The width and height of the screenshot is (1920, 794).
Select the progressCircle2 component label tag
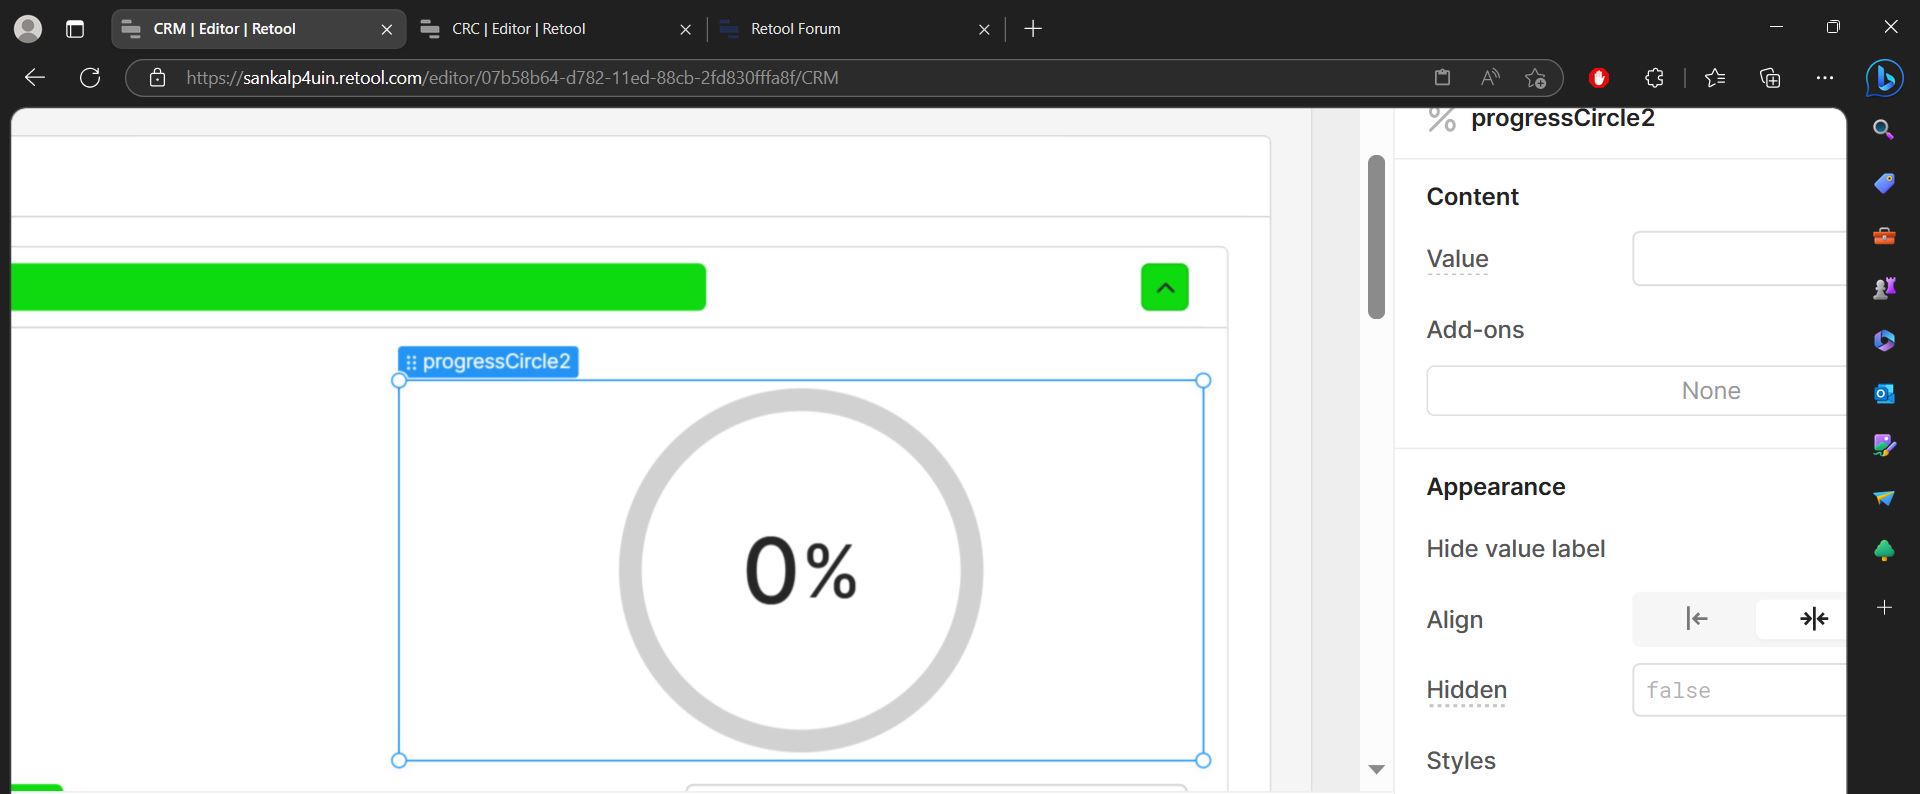pyautogui.click(x=488, y=361)
